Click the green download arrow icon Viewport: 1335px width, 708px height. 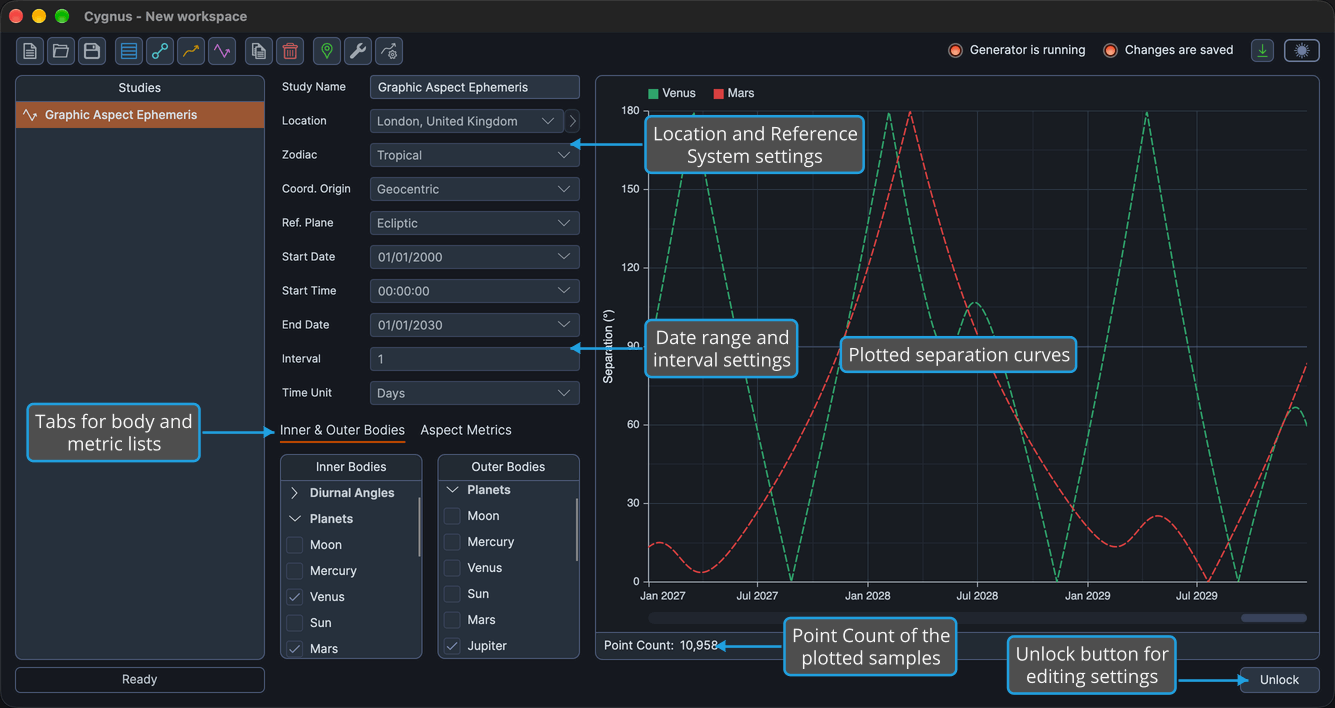tap(1263, 50)
